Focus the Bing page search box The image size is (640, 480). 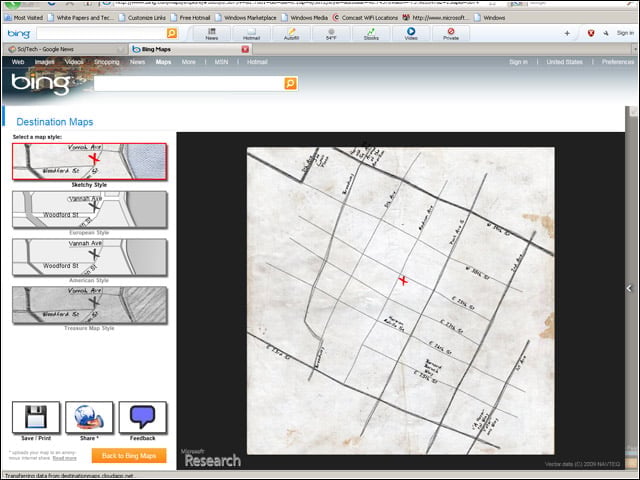189,84
